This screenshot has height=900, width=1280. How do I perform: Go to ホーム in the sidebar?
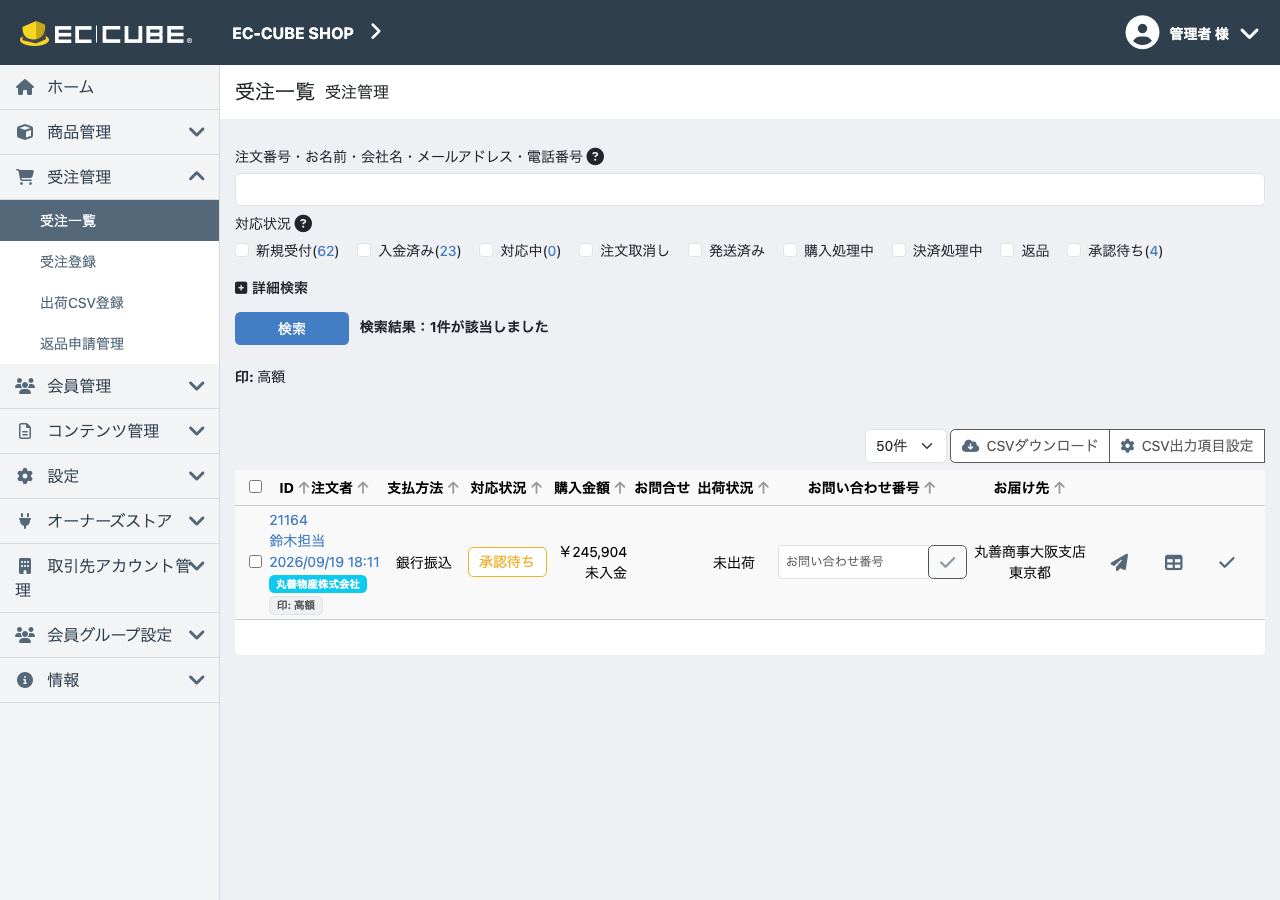tap(109, 87)
